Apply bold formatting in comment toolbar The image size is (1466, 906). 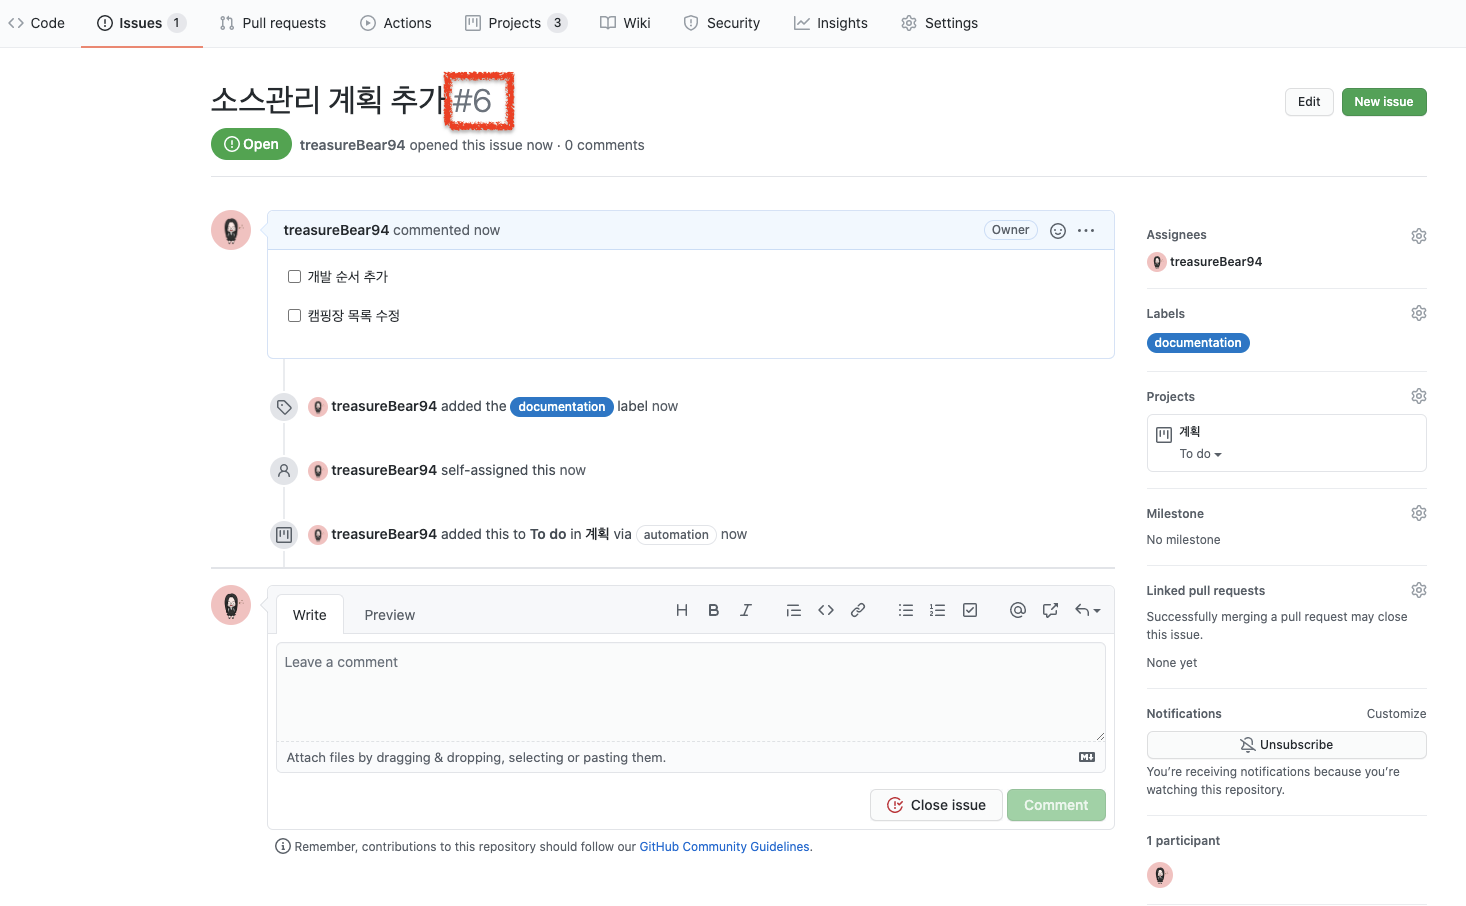[714, 610]
